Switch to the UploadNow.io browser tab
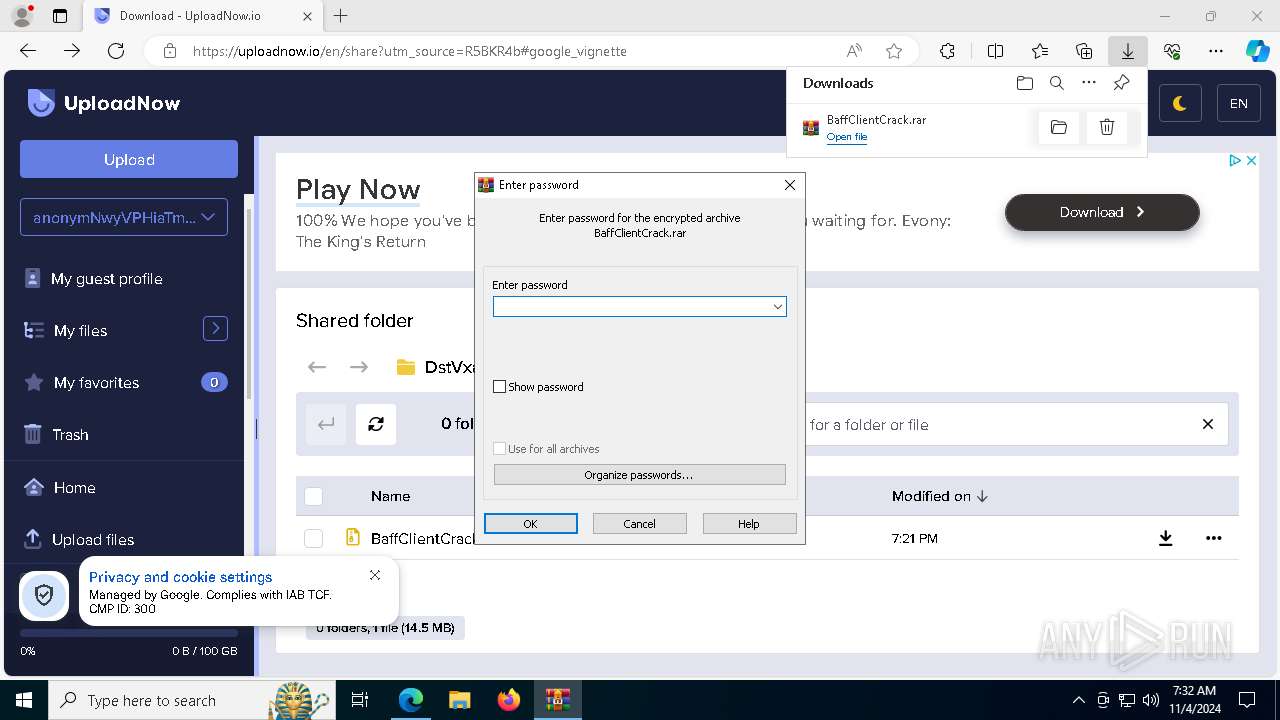1280x720 pixels. (x=202, y=16)
